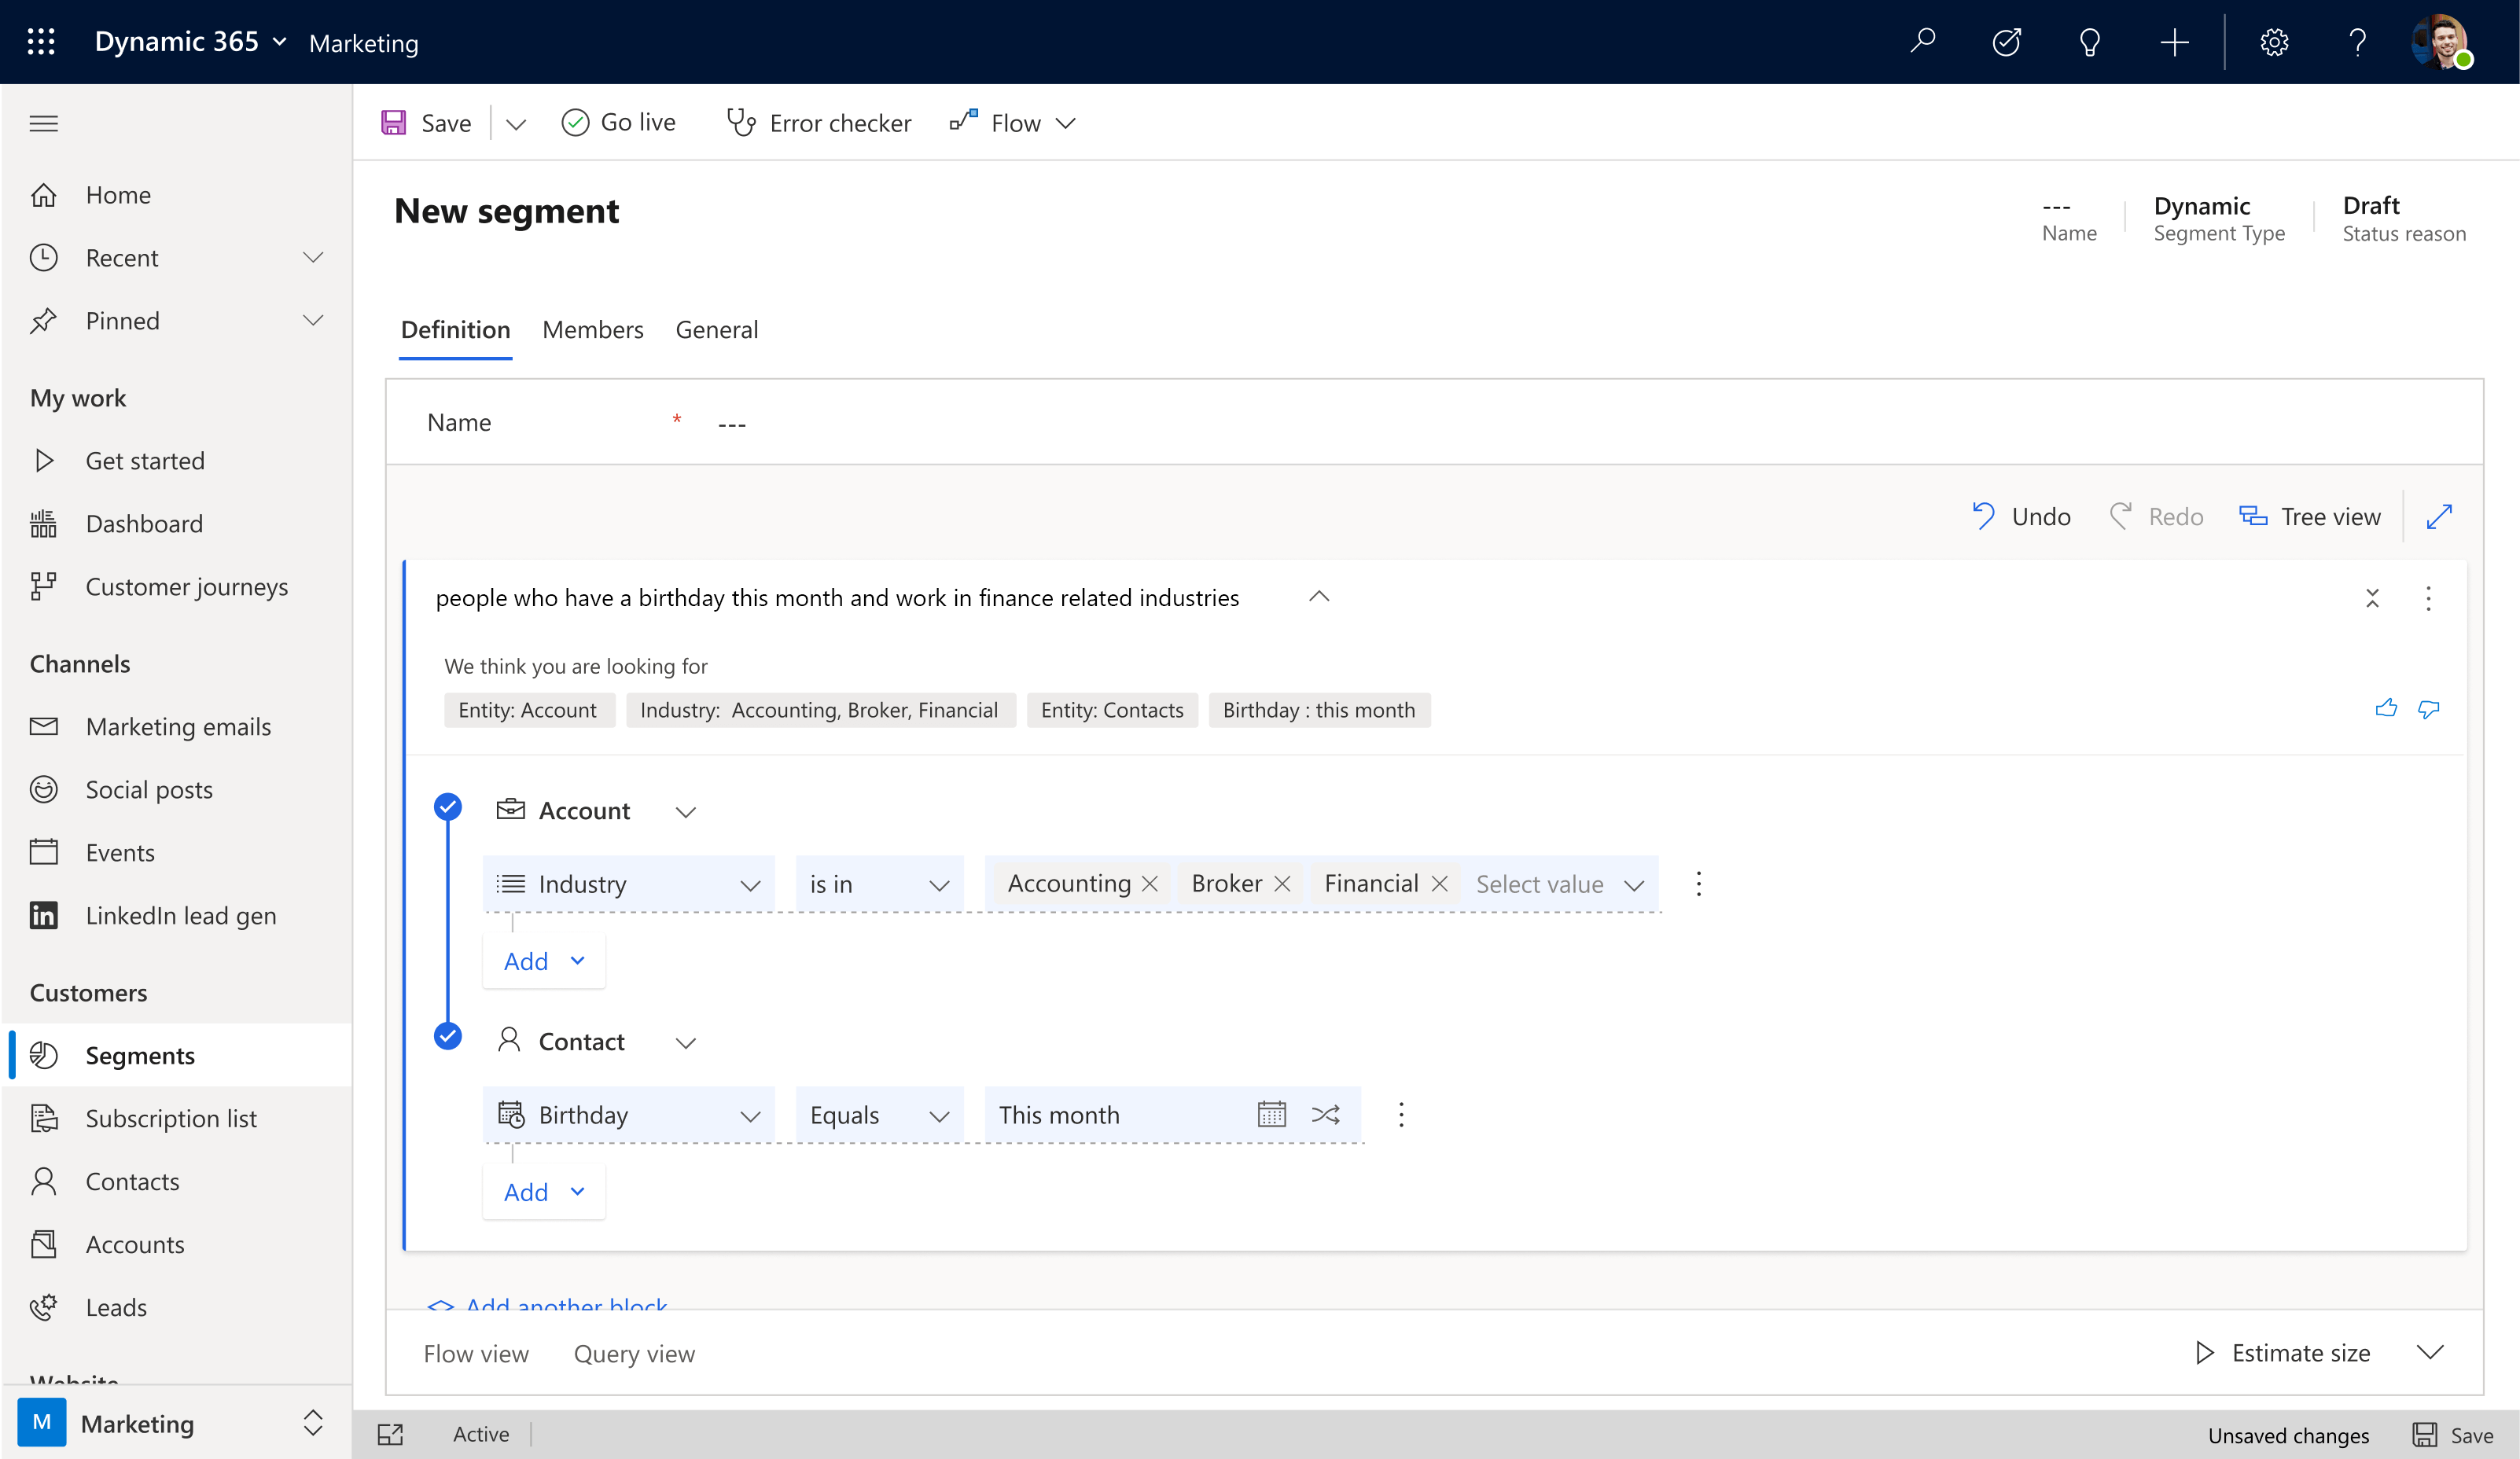Toggle the Contact block checkbox
The height and width of the screenshot is (1459, 2520).
point(447,1037)
